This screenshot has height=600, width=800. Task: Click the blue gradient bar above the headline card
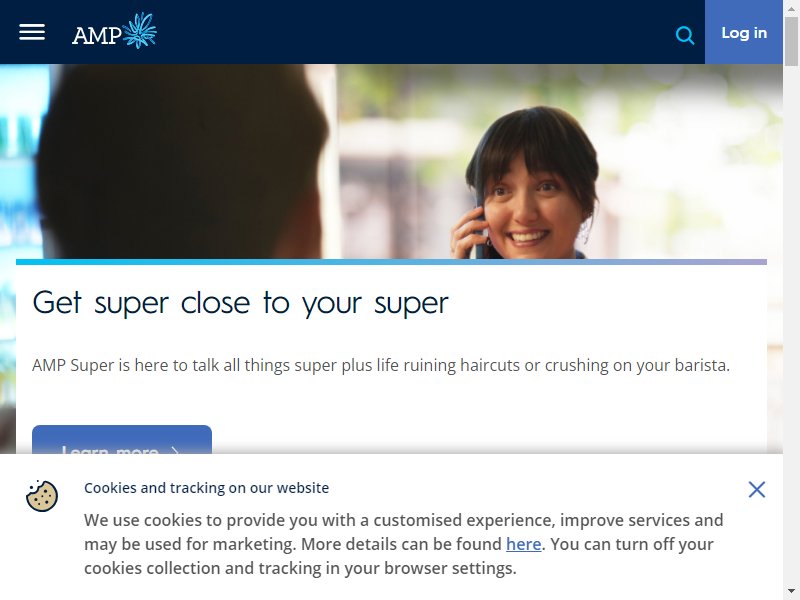tap(391, 262)
